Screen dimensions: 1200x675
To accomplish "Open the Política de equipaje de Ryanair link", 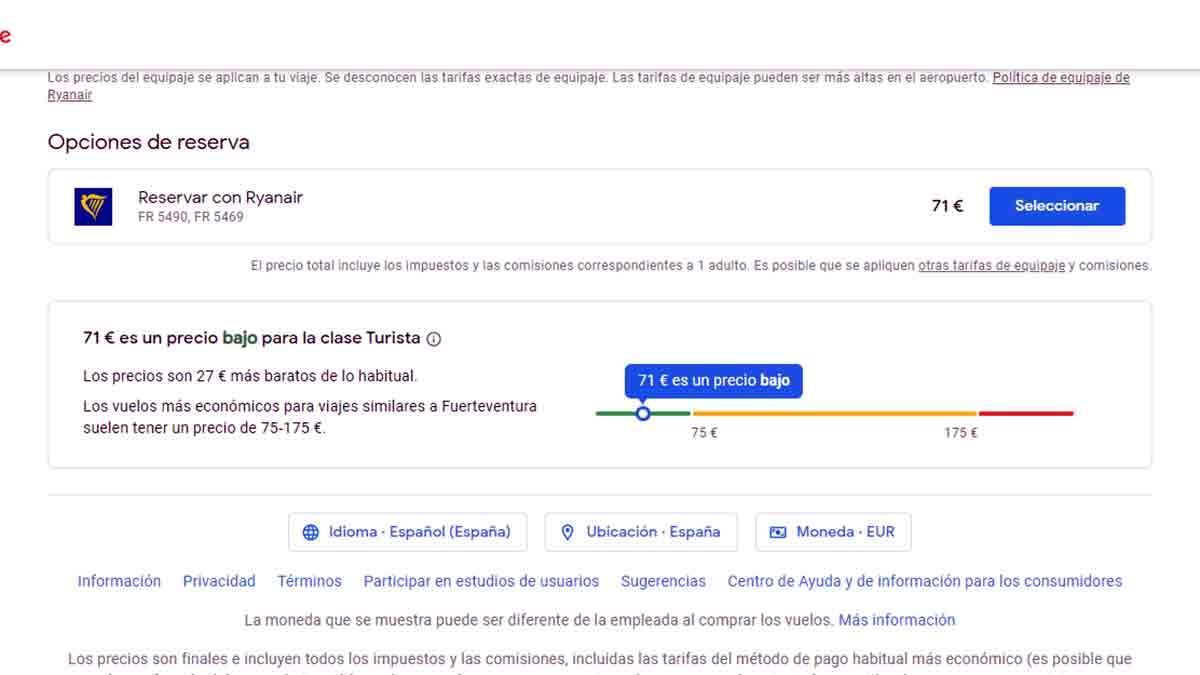I will (x=1060, y=78).
